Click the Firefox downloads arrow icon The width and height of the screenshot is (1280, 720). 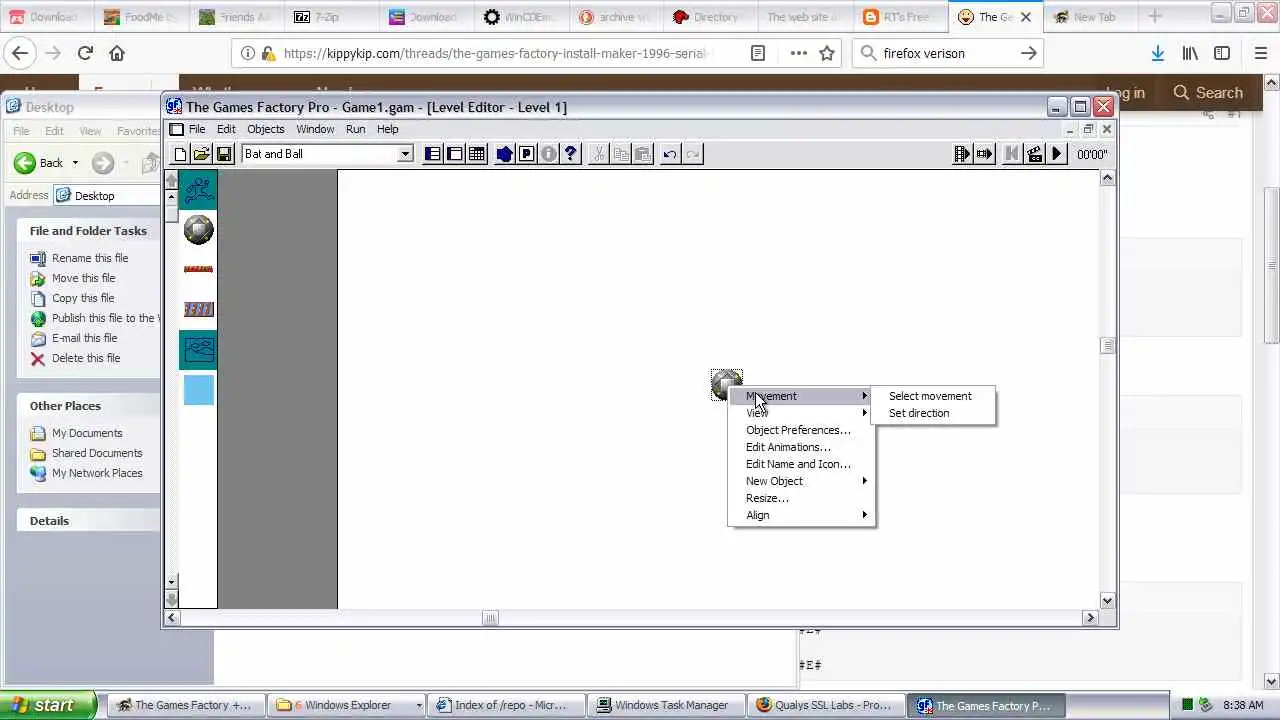(1157, 53)
